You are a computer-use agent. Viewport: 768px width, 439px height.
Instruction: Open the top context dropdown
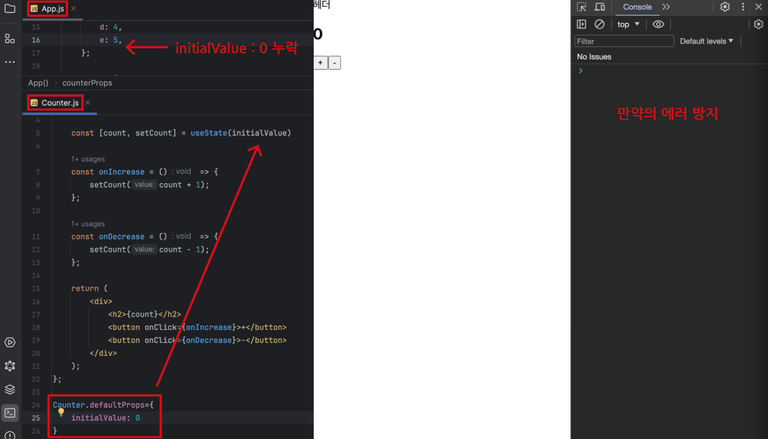[628, 24]
